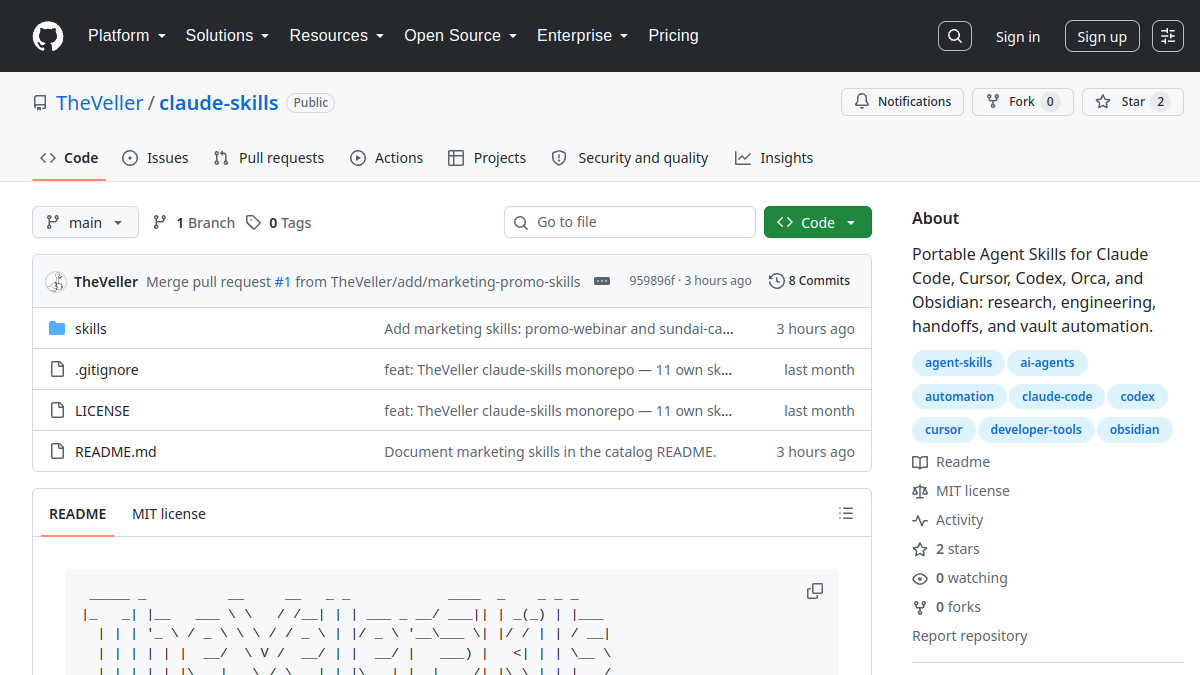
Task: Open pull request #1 link
Action: 283,282
